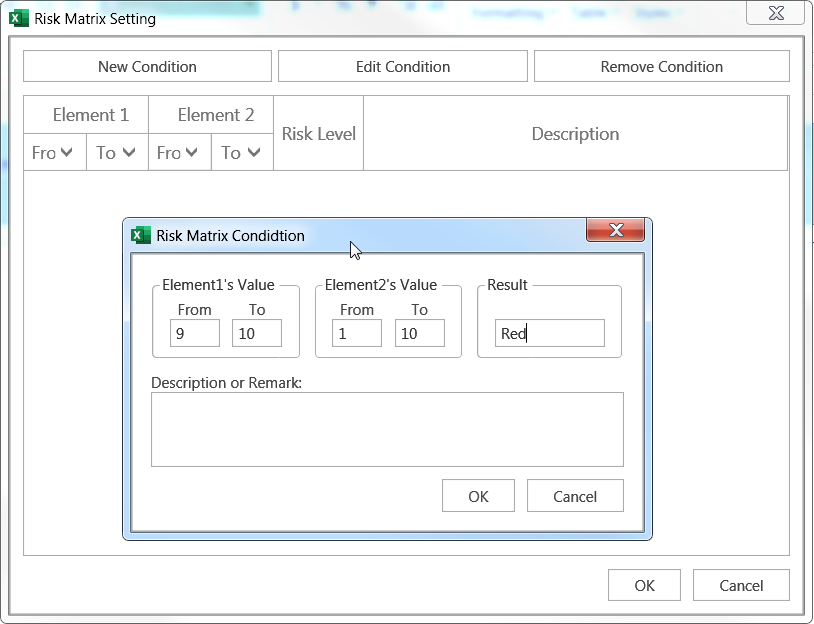Click the Excel icon in Risk Matrix Condition dialog
This screenshot has height=624, width=814.
[x=141, y=235]
